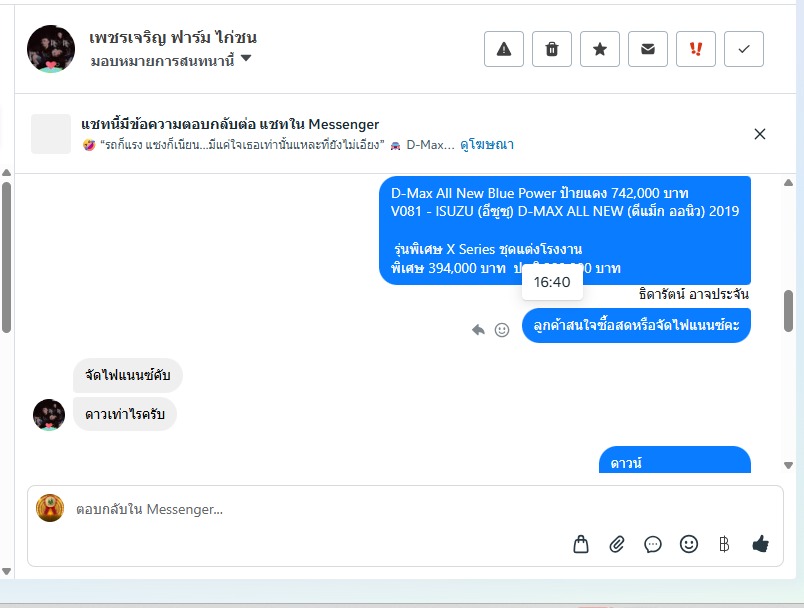Image resolution: width=804 pixels, height=608 pixels.
Task: Click left panel scroll down arrow
Action: point(6,571)
